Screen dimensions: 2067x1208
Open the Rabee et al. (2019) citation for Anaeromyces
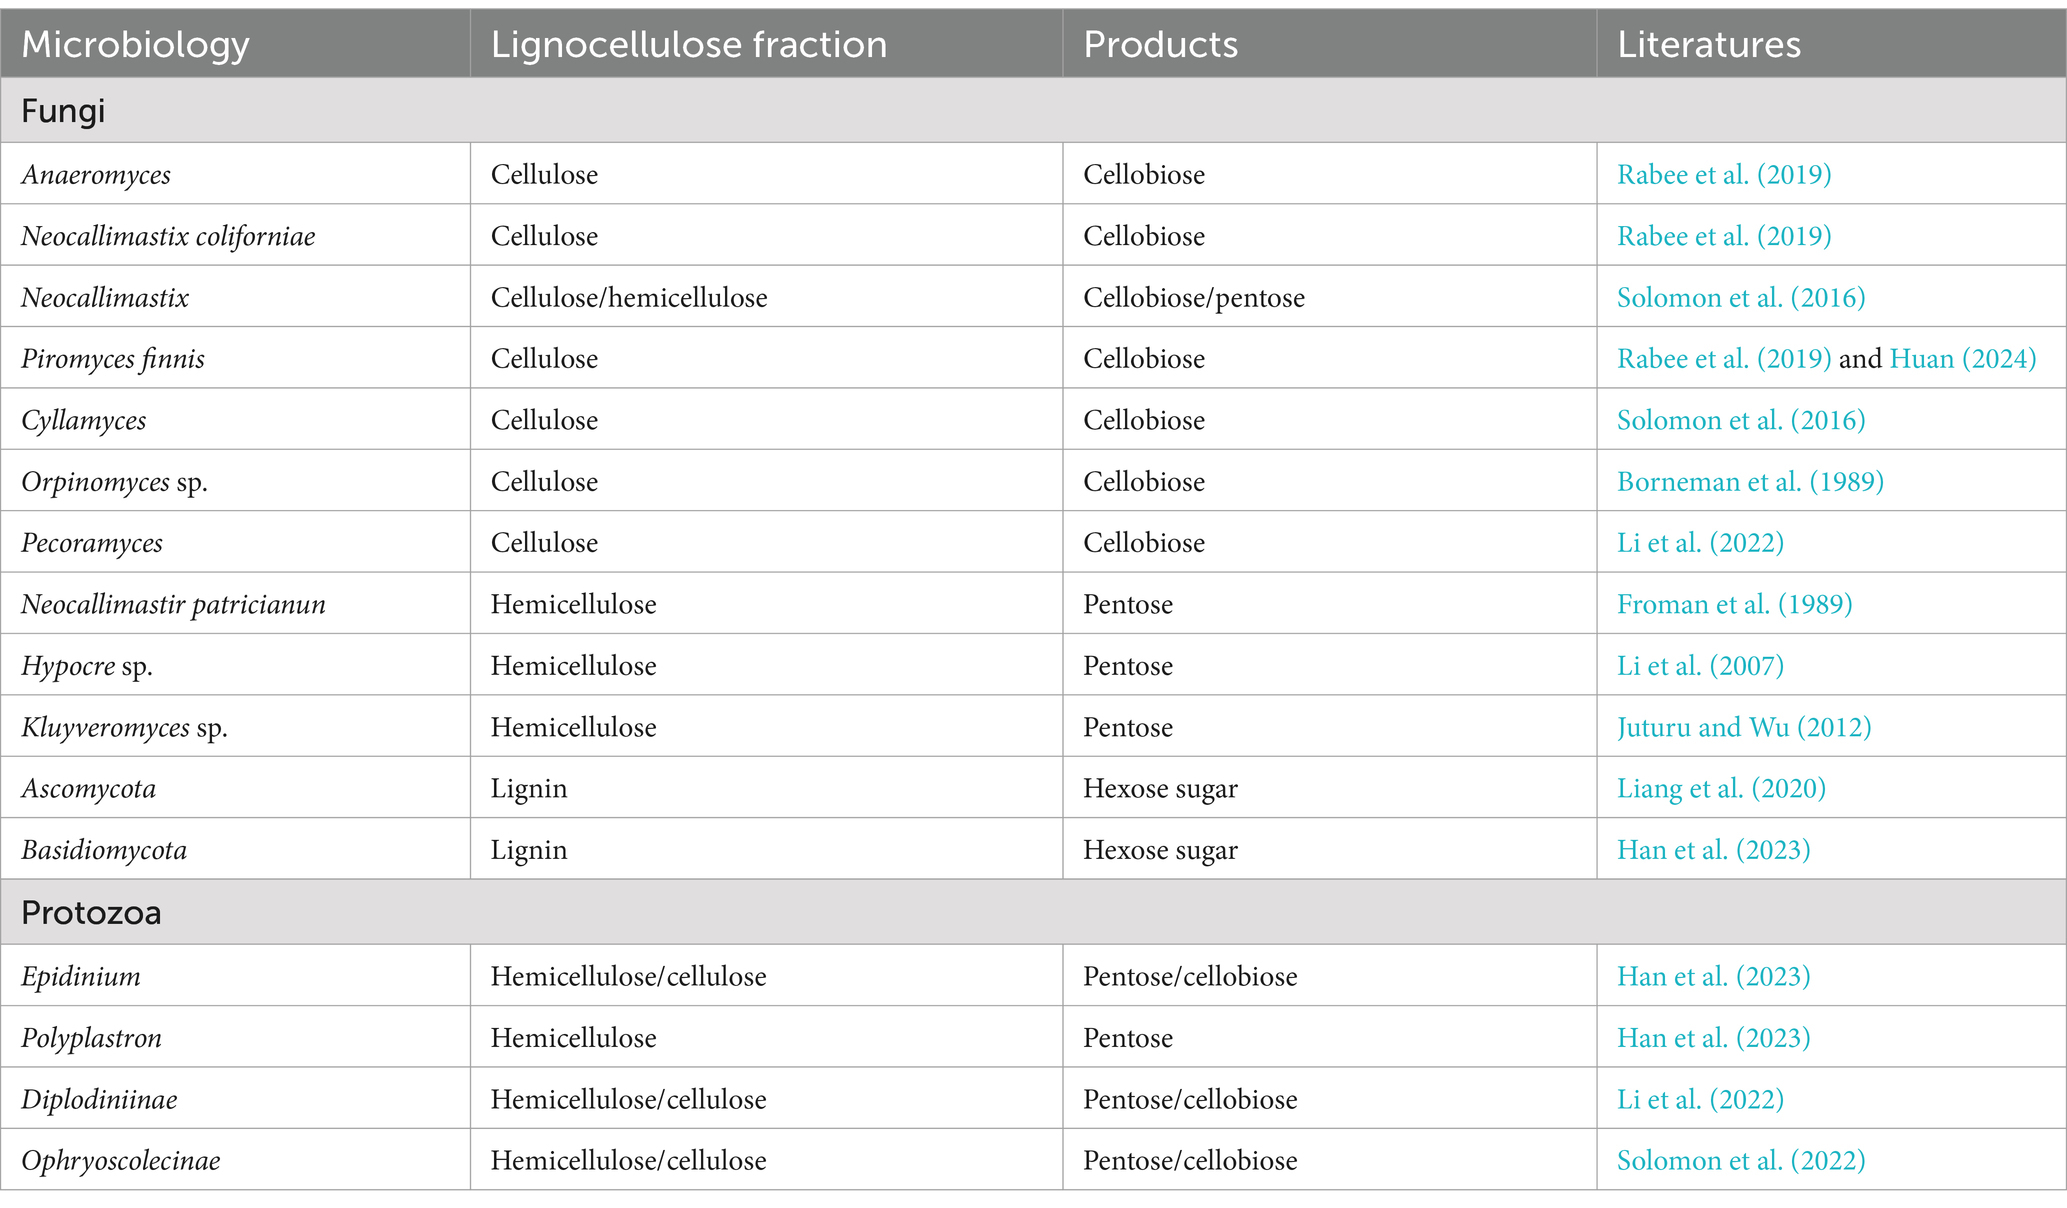coord(1724,174)
